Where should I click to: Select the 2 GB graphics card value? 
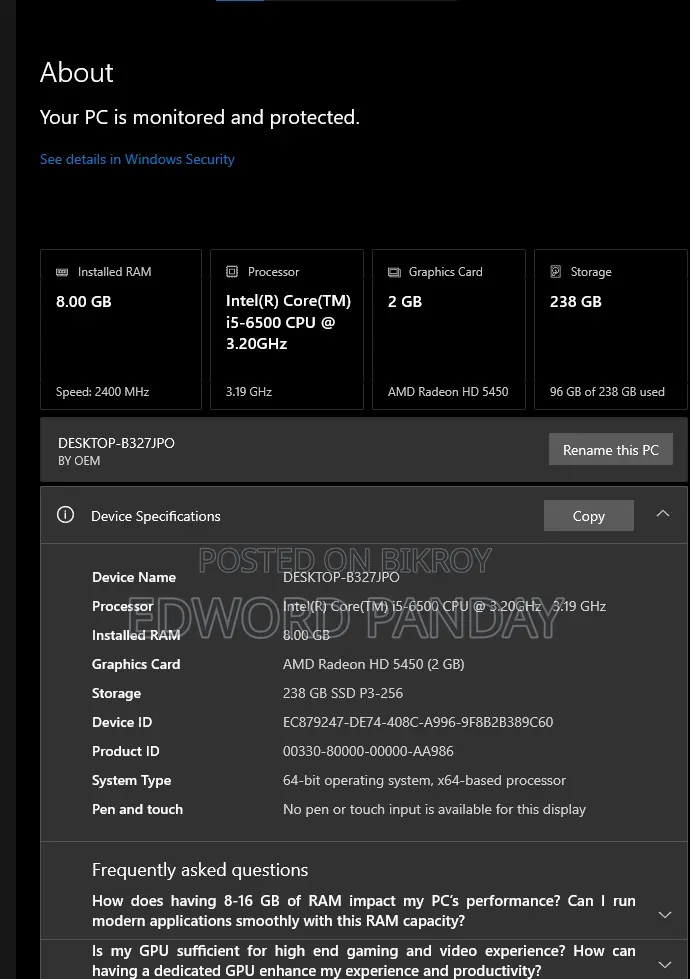pos(405,302)
